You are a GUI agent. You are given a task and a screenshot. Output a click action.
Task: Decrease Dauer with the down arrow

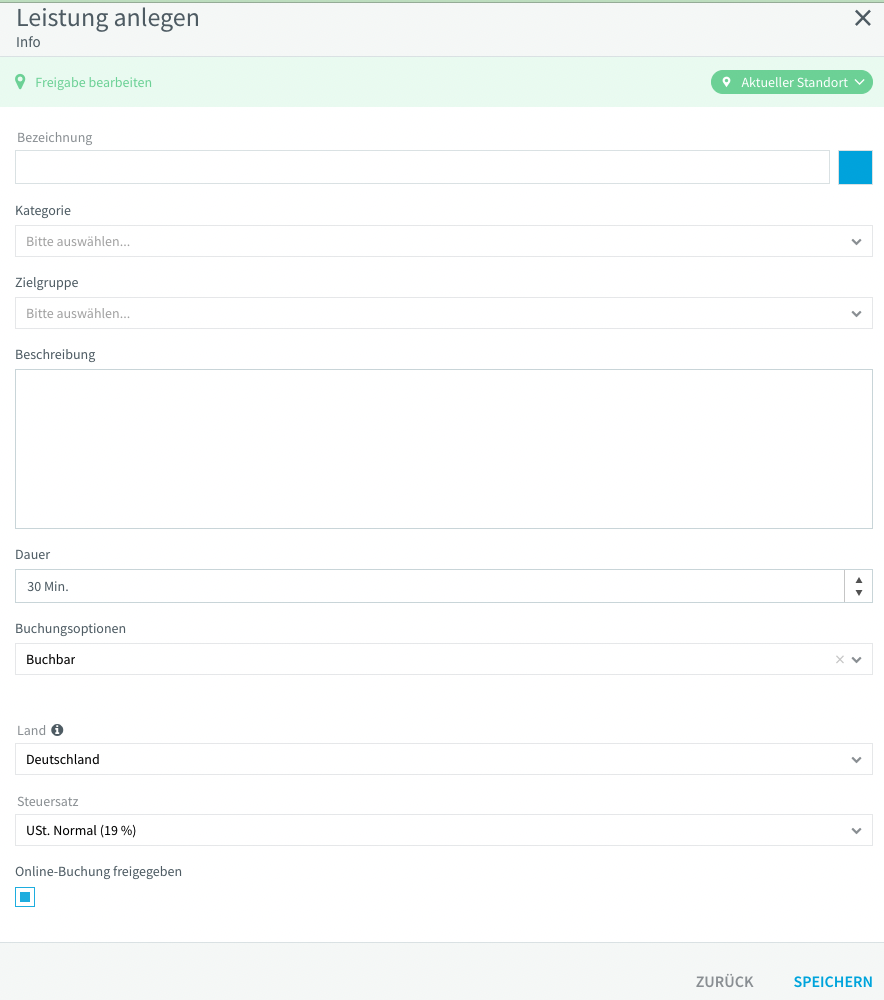pos(859,592)
